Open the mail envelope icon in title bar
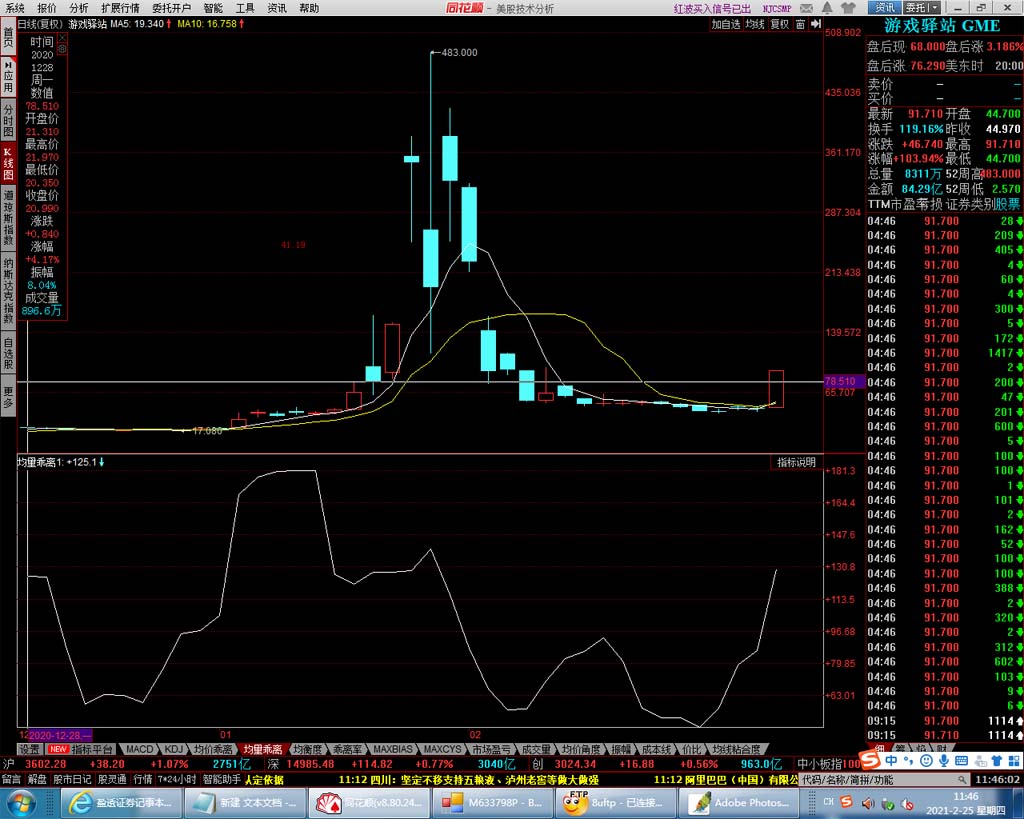This screenshot has width=1024, height=819. 807,8
